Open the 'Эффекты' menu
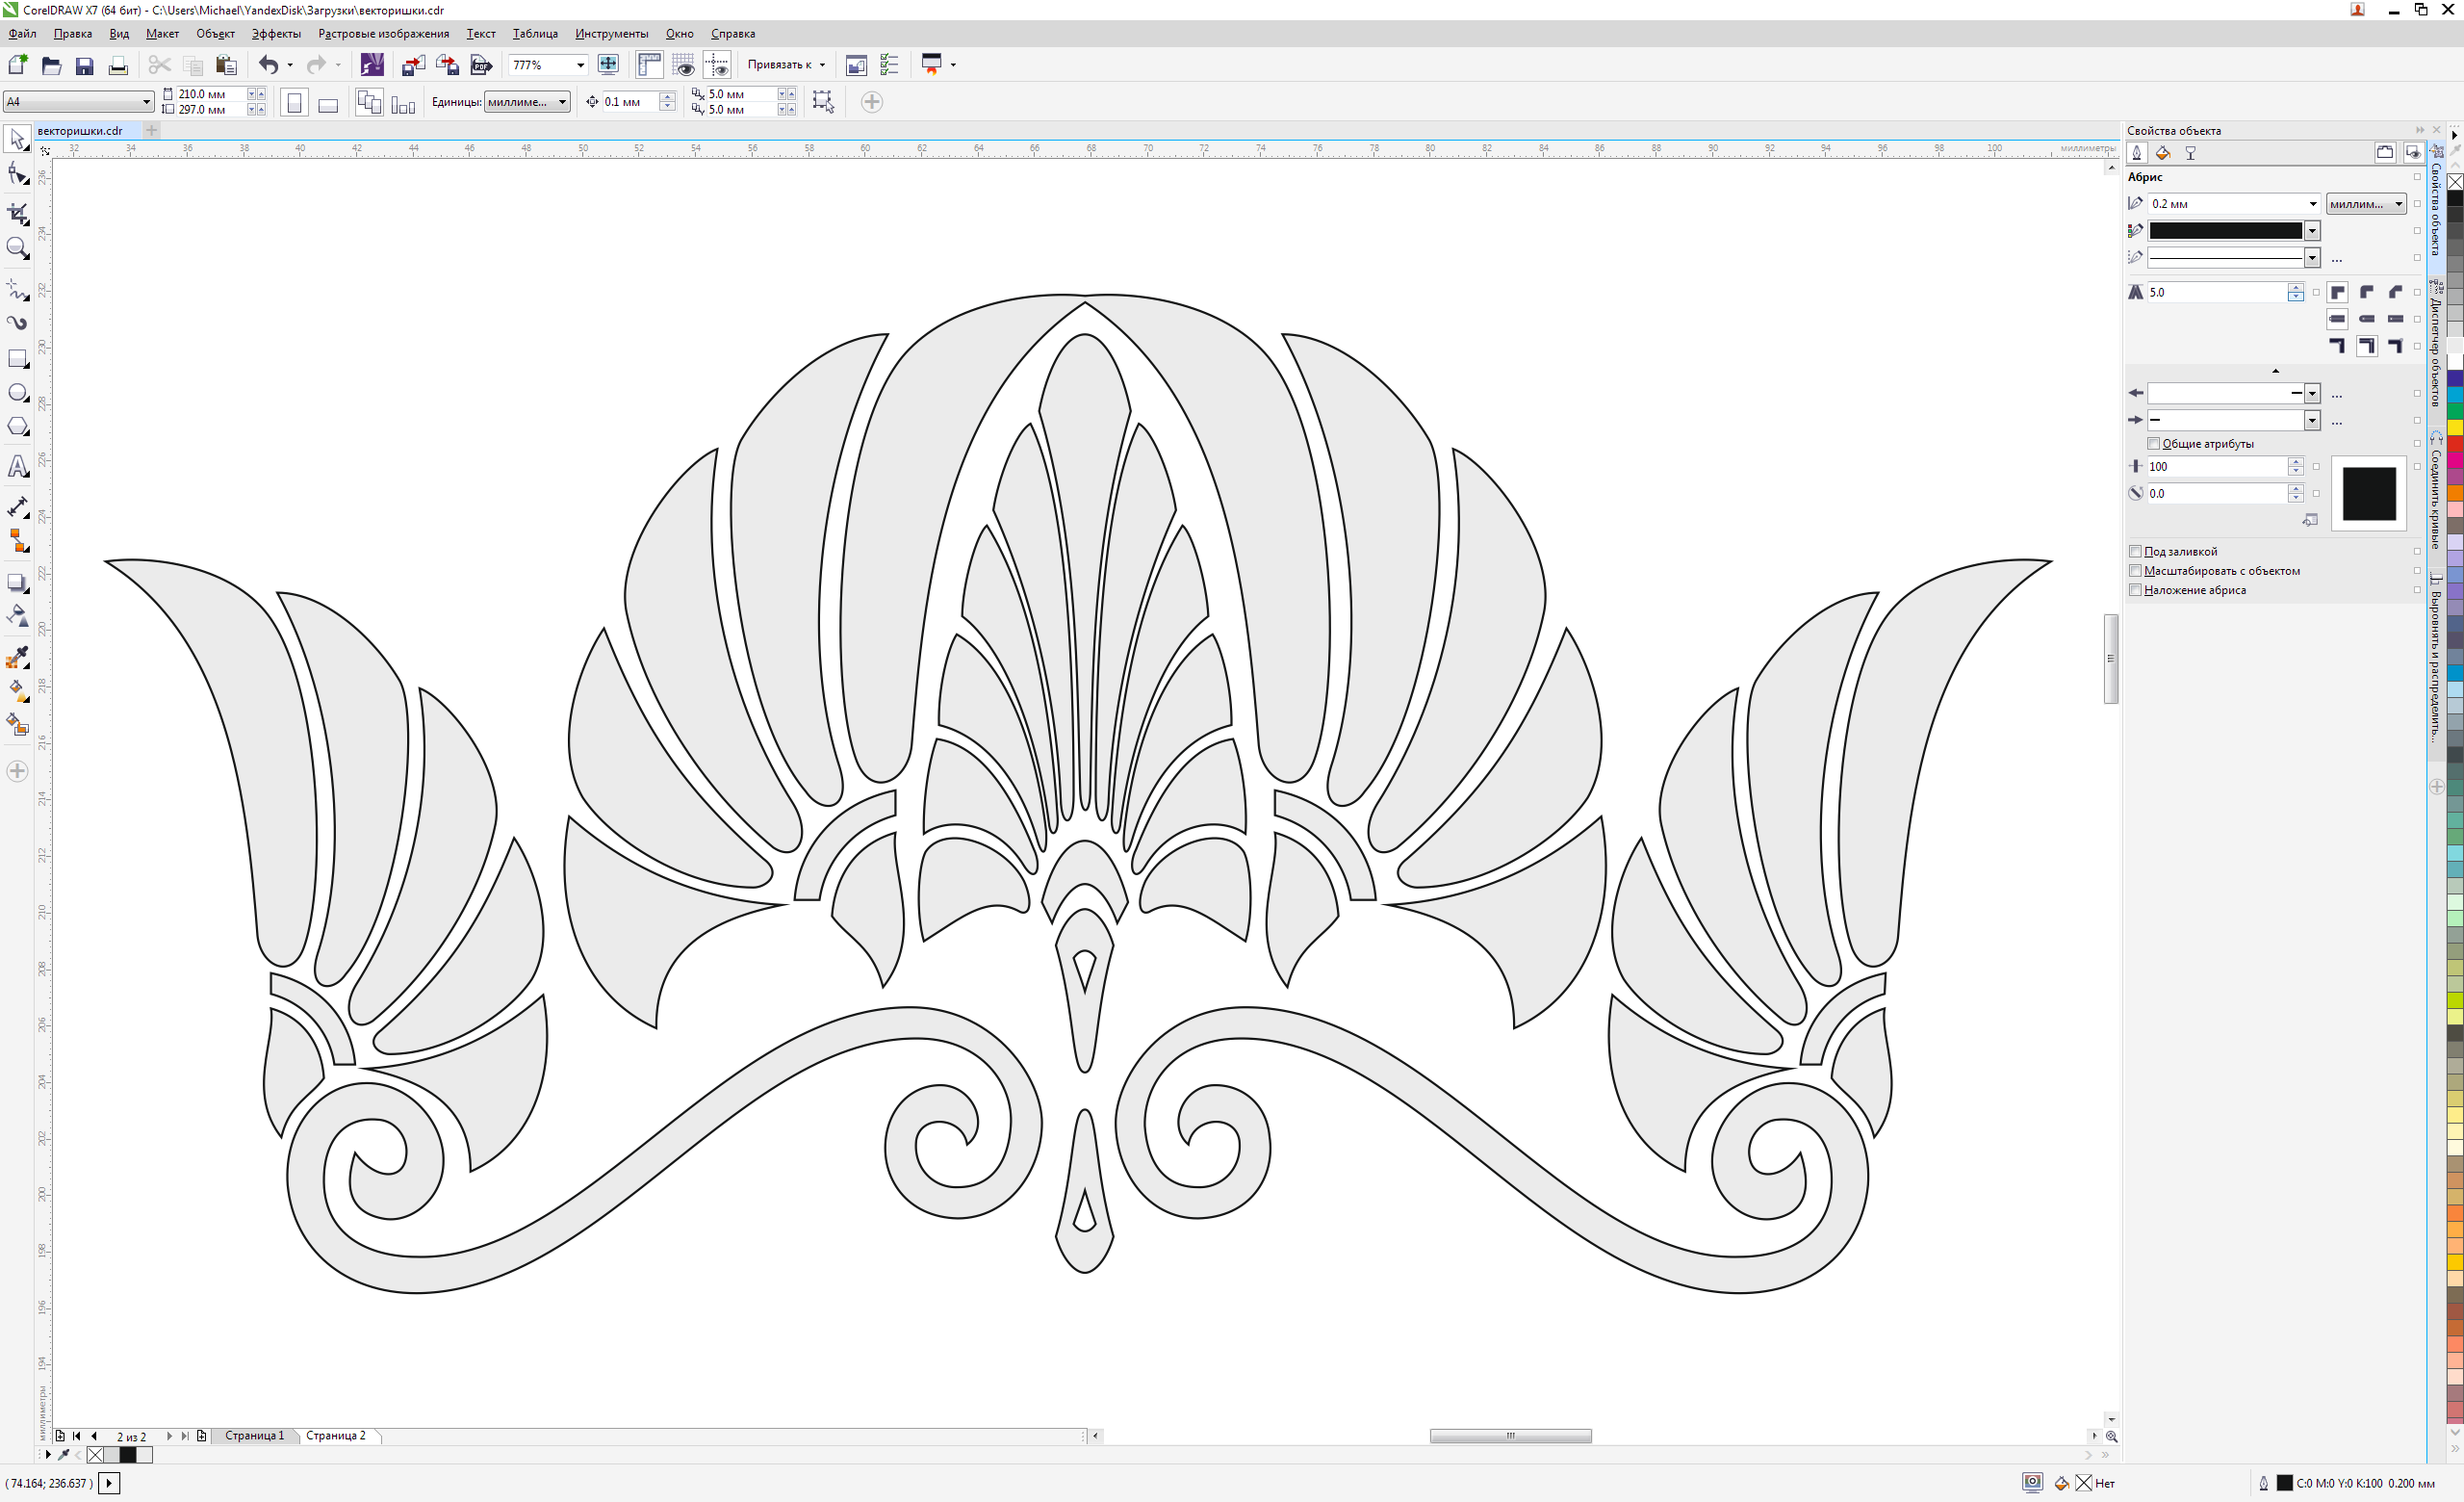The image size is (2464, 1502). tap(275, 34)
